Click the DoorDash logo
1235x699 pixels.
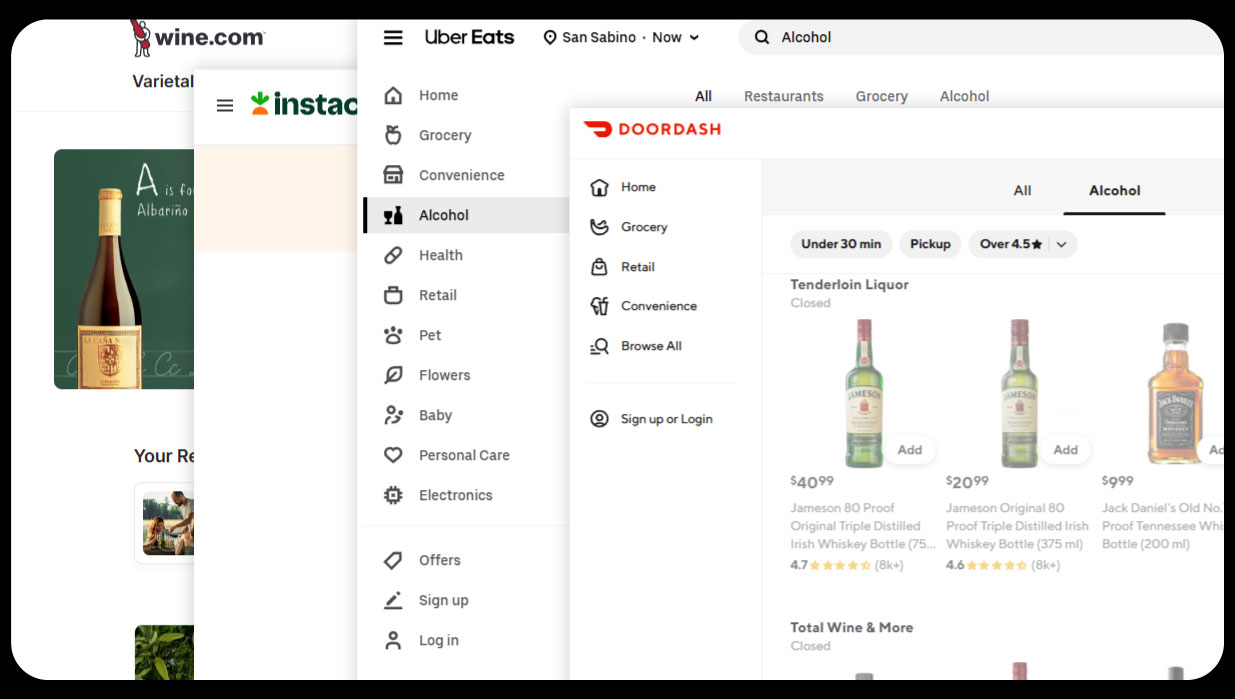pyautogui.click(x=652, y=129)
